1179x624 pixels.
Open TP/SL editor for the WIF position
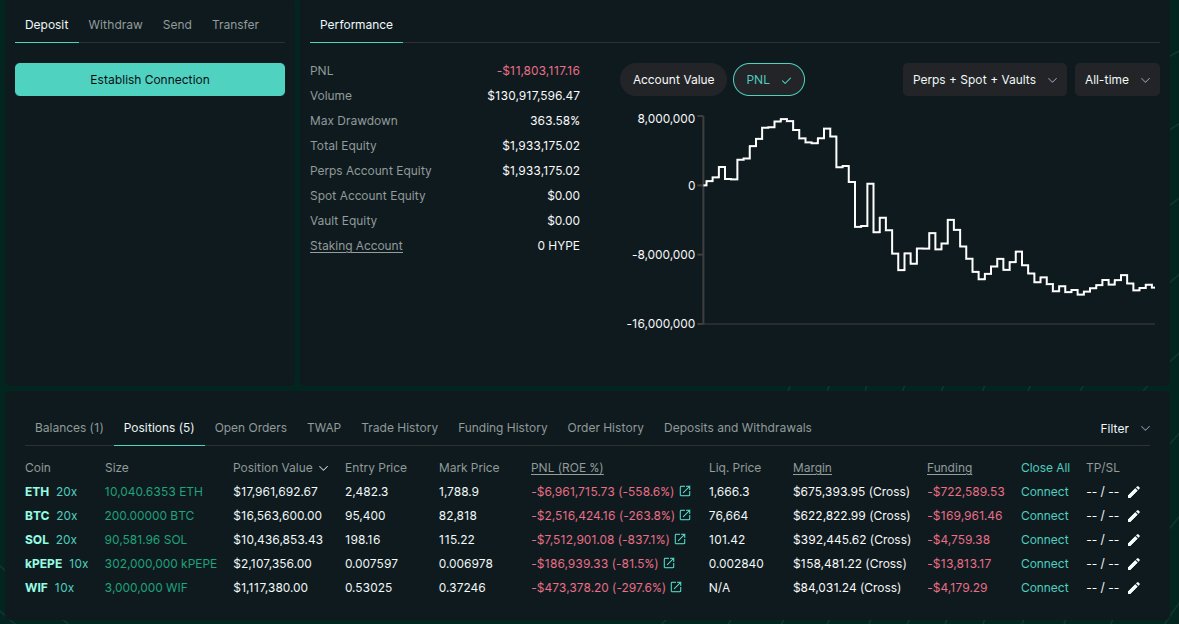tap(1136, 587)
